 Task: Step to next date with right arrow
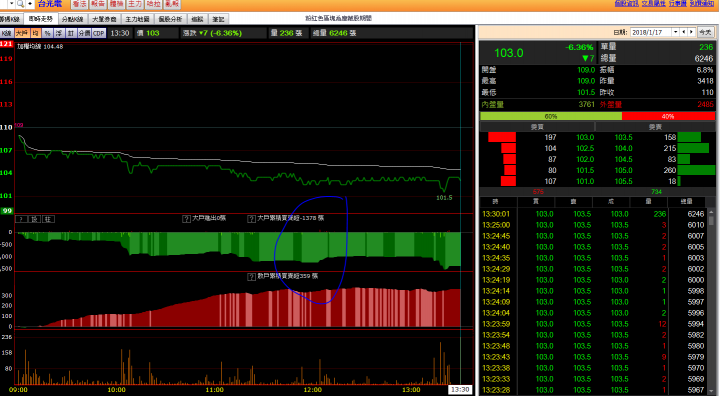click(x=691, y=32)
